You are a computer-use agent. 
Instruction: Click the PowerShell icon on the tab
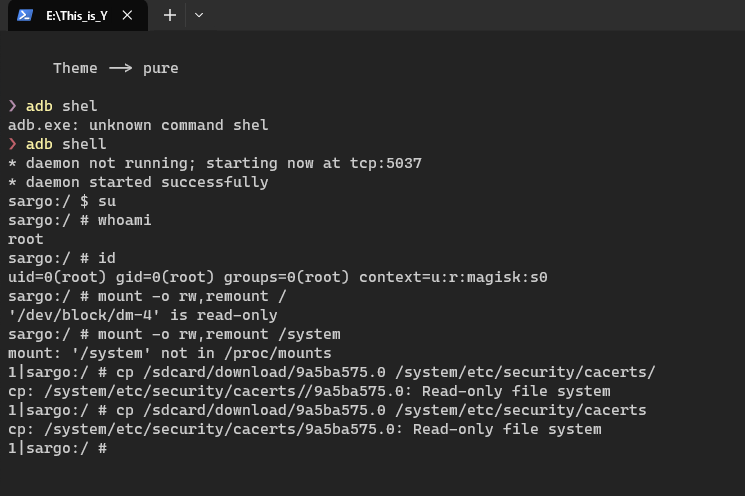coord(25,16)
